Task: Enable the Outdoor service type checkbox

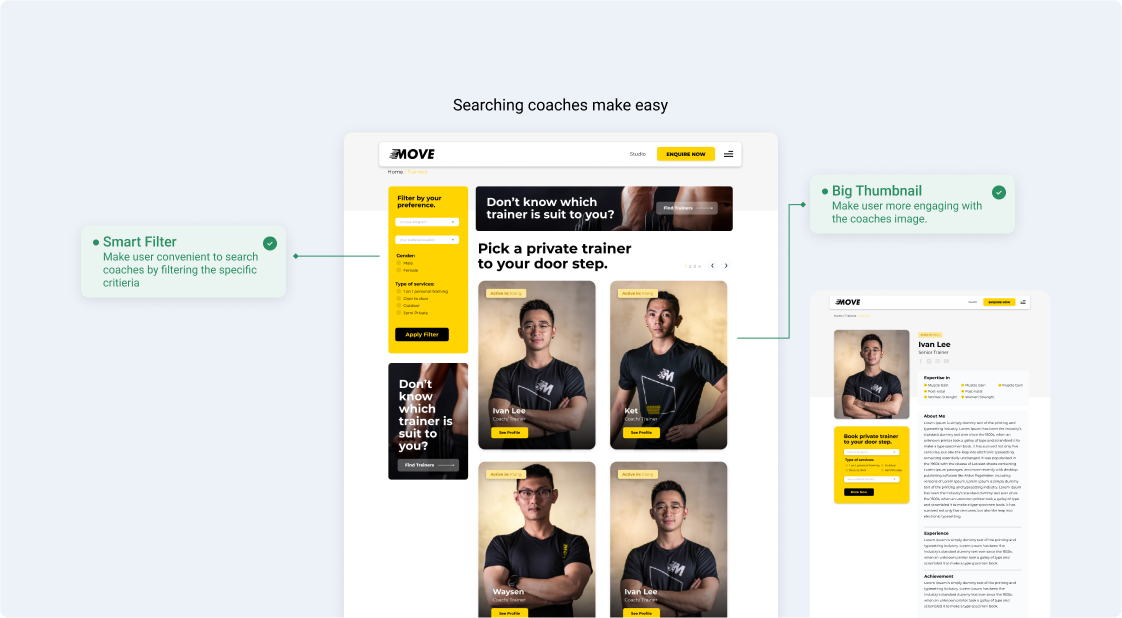Action: click(399, 305)
